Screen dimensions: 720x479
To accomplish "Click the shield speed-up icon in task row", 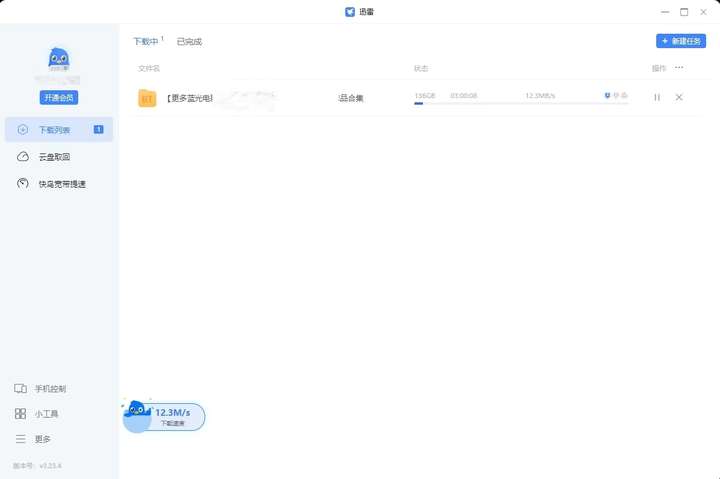I will click(607, 96).
